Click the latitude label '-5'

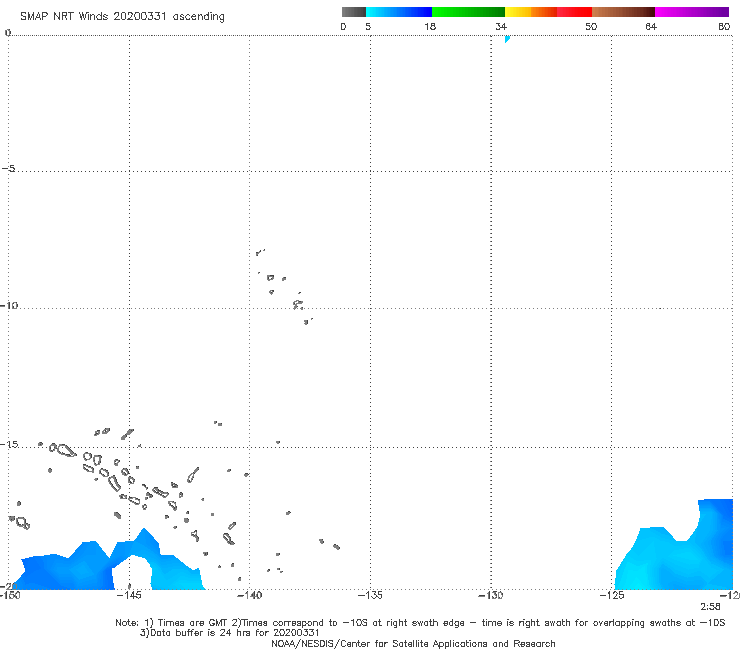click(x=8, y=169)
